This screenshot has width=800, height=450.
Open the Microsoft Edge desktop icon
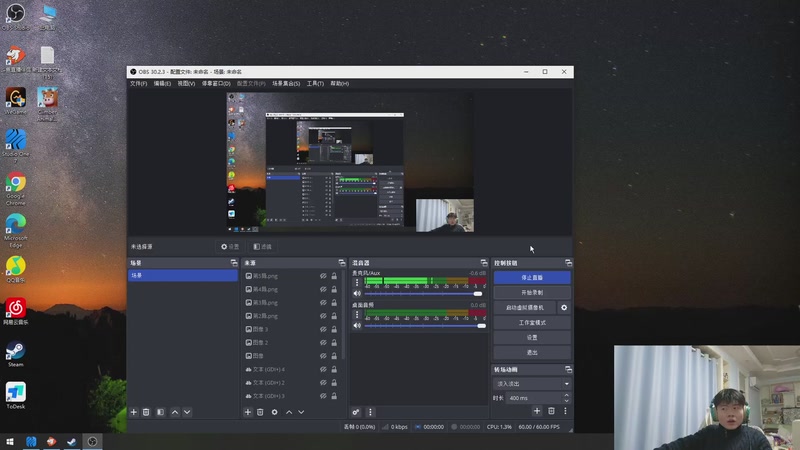(x=15, y=231)
